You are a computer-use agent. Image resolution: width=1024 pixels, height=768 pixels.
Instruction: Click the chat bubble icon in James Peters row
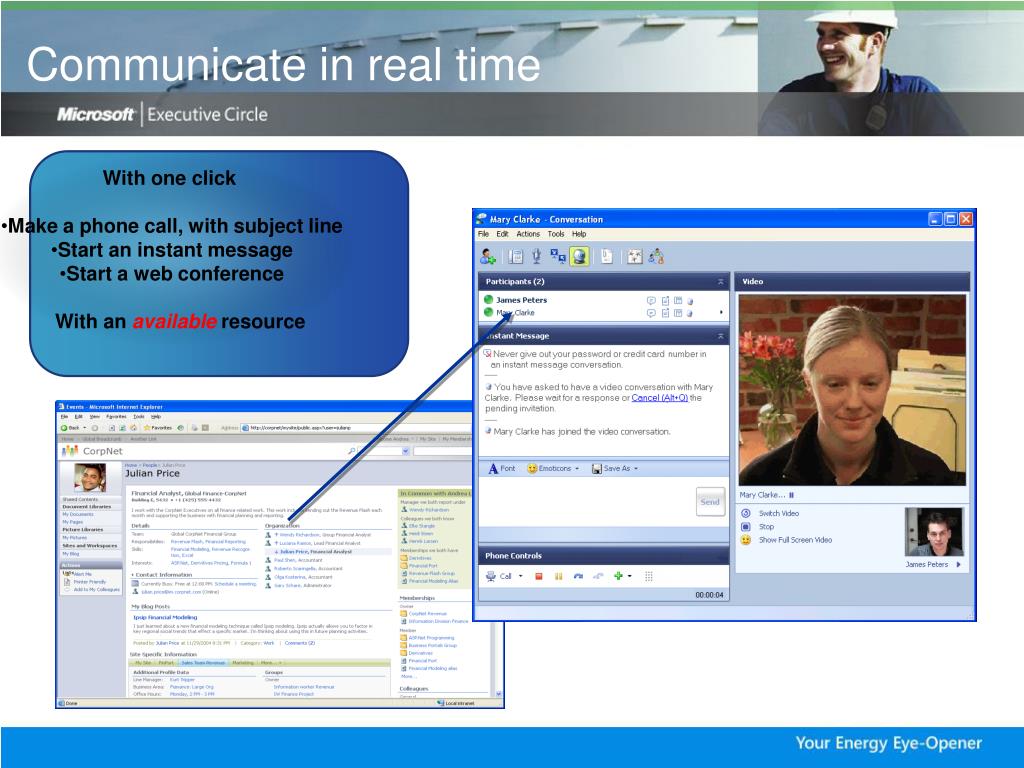pyautogui.click(x=651, y=300)
